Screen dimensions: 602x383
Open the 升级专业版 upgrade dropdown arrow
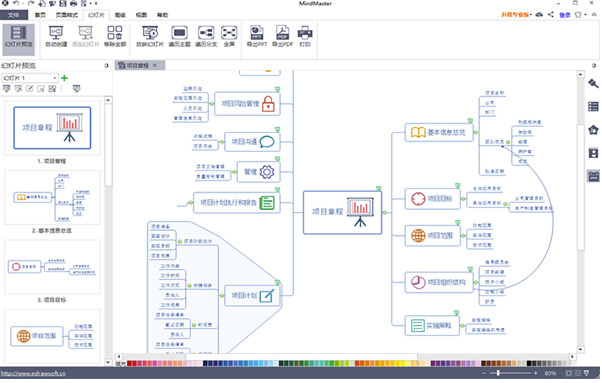531,15
